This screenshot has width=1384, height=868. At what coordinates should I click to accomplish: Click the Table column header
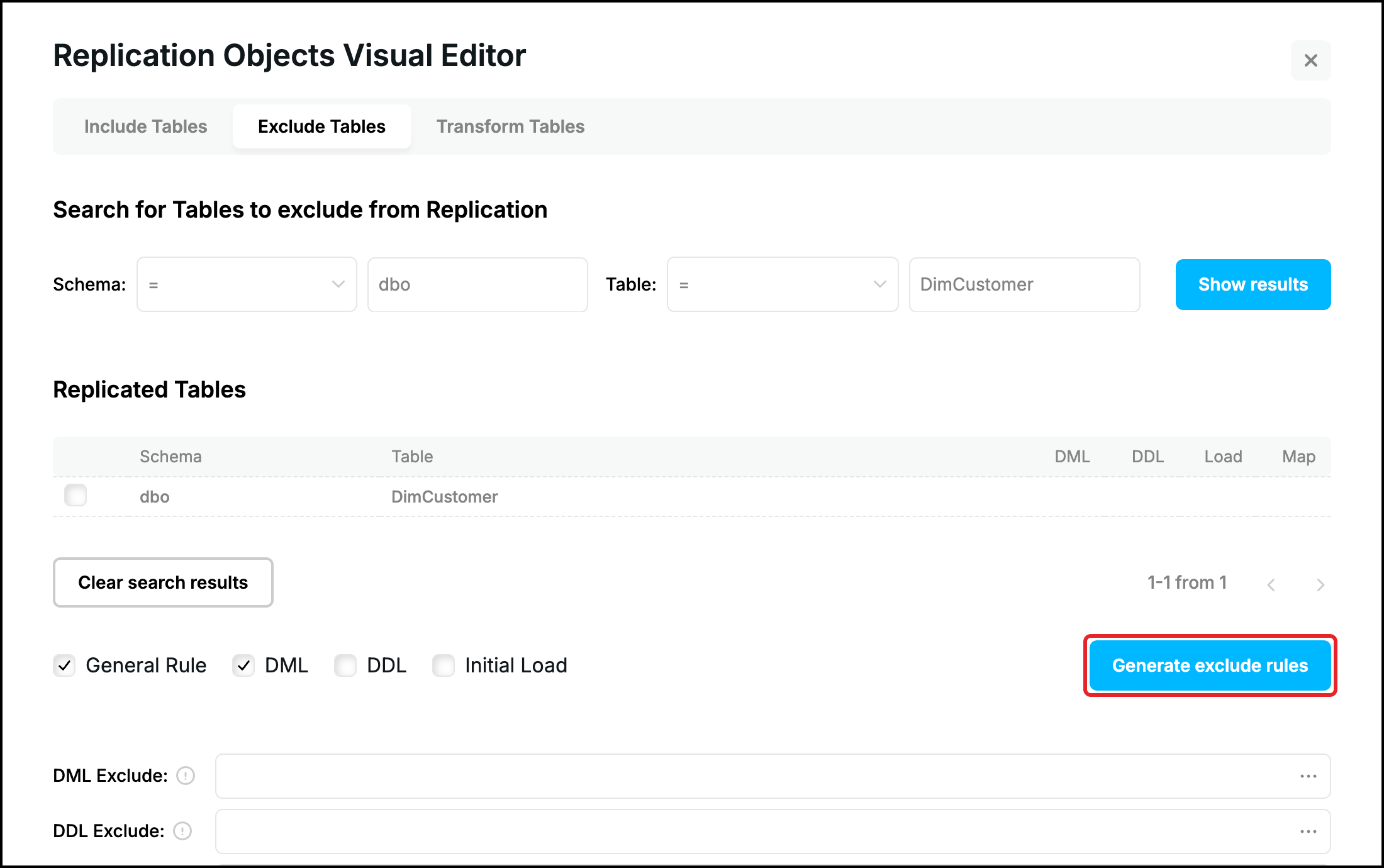(x=412, y=456)
